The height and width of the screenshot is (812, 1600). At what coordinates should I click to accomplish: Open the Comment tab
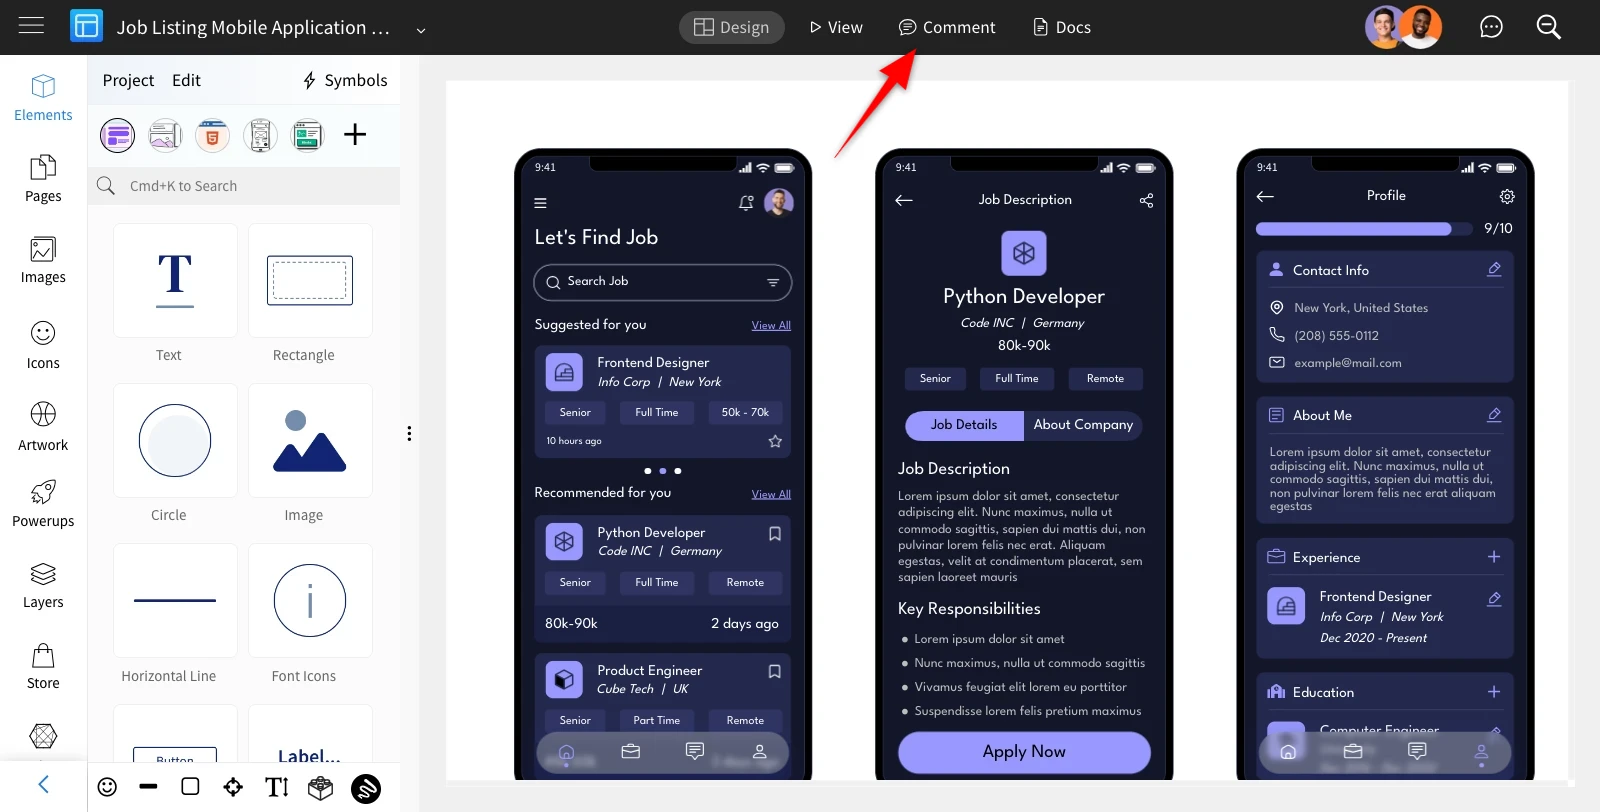pos(947,27)
